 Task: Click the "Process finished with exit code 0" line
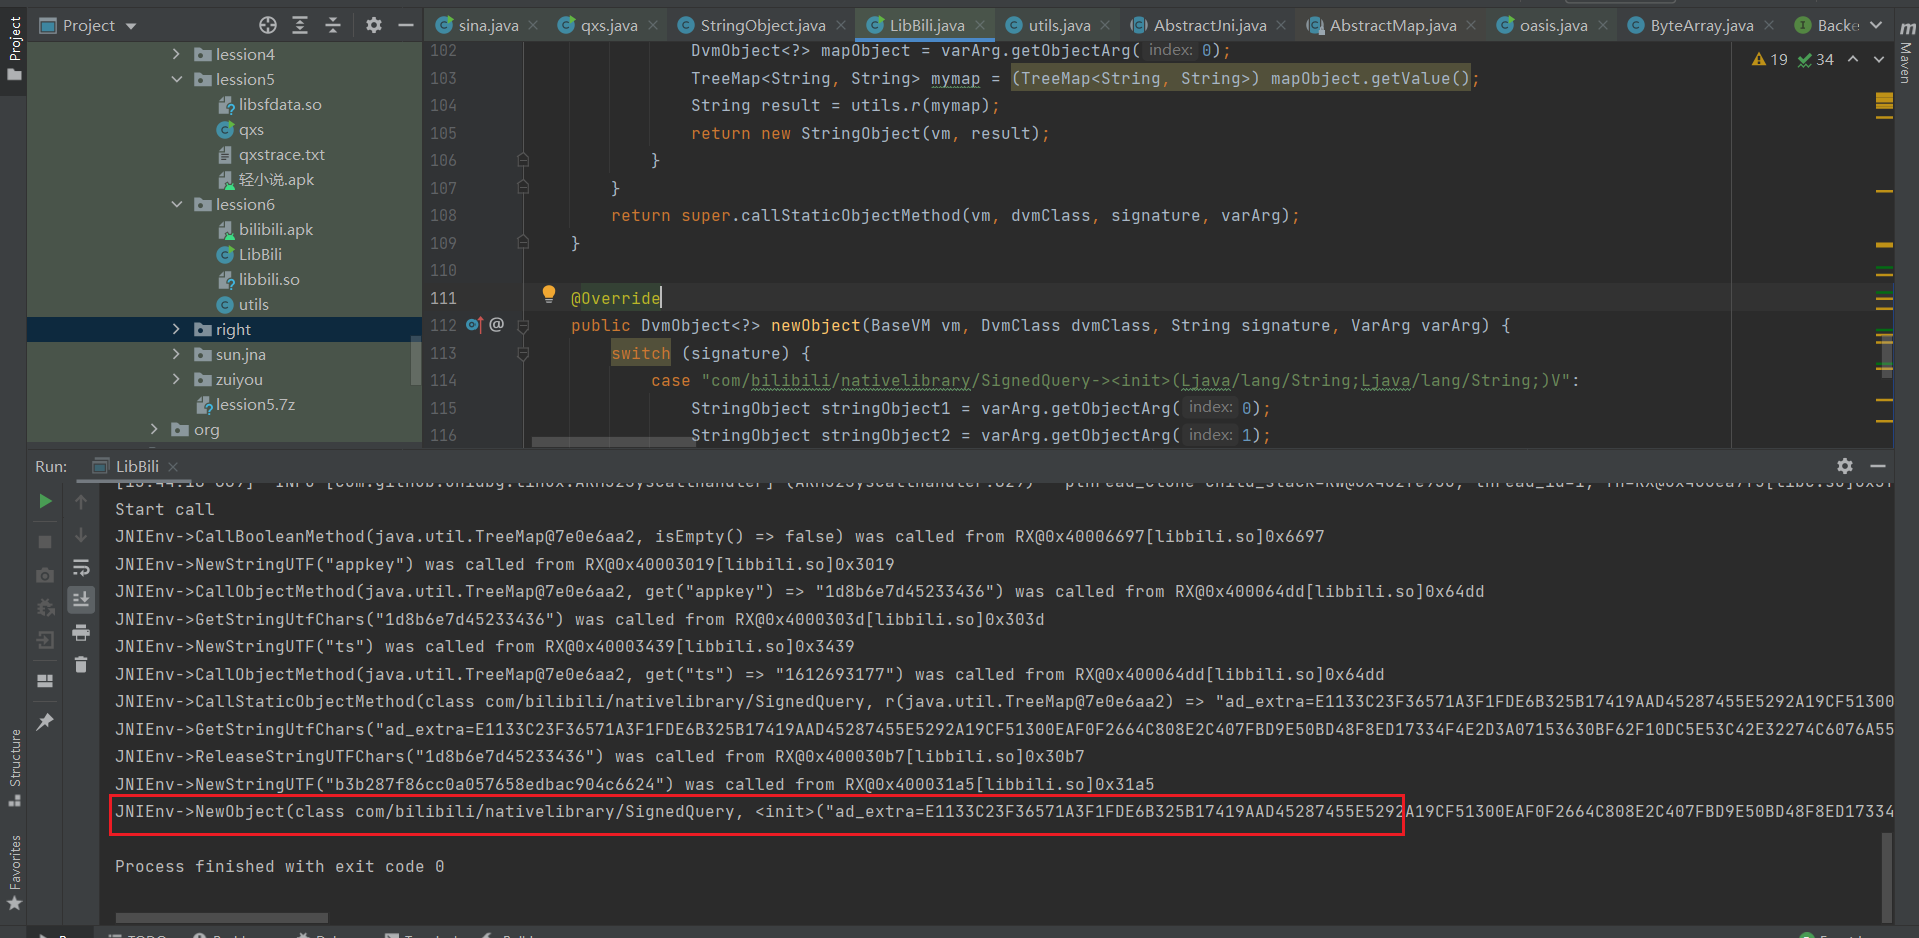pyautogui.click(x=279, y=866)
